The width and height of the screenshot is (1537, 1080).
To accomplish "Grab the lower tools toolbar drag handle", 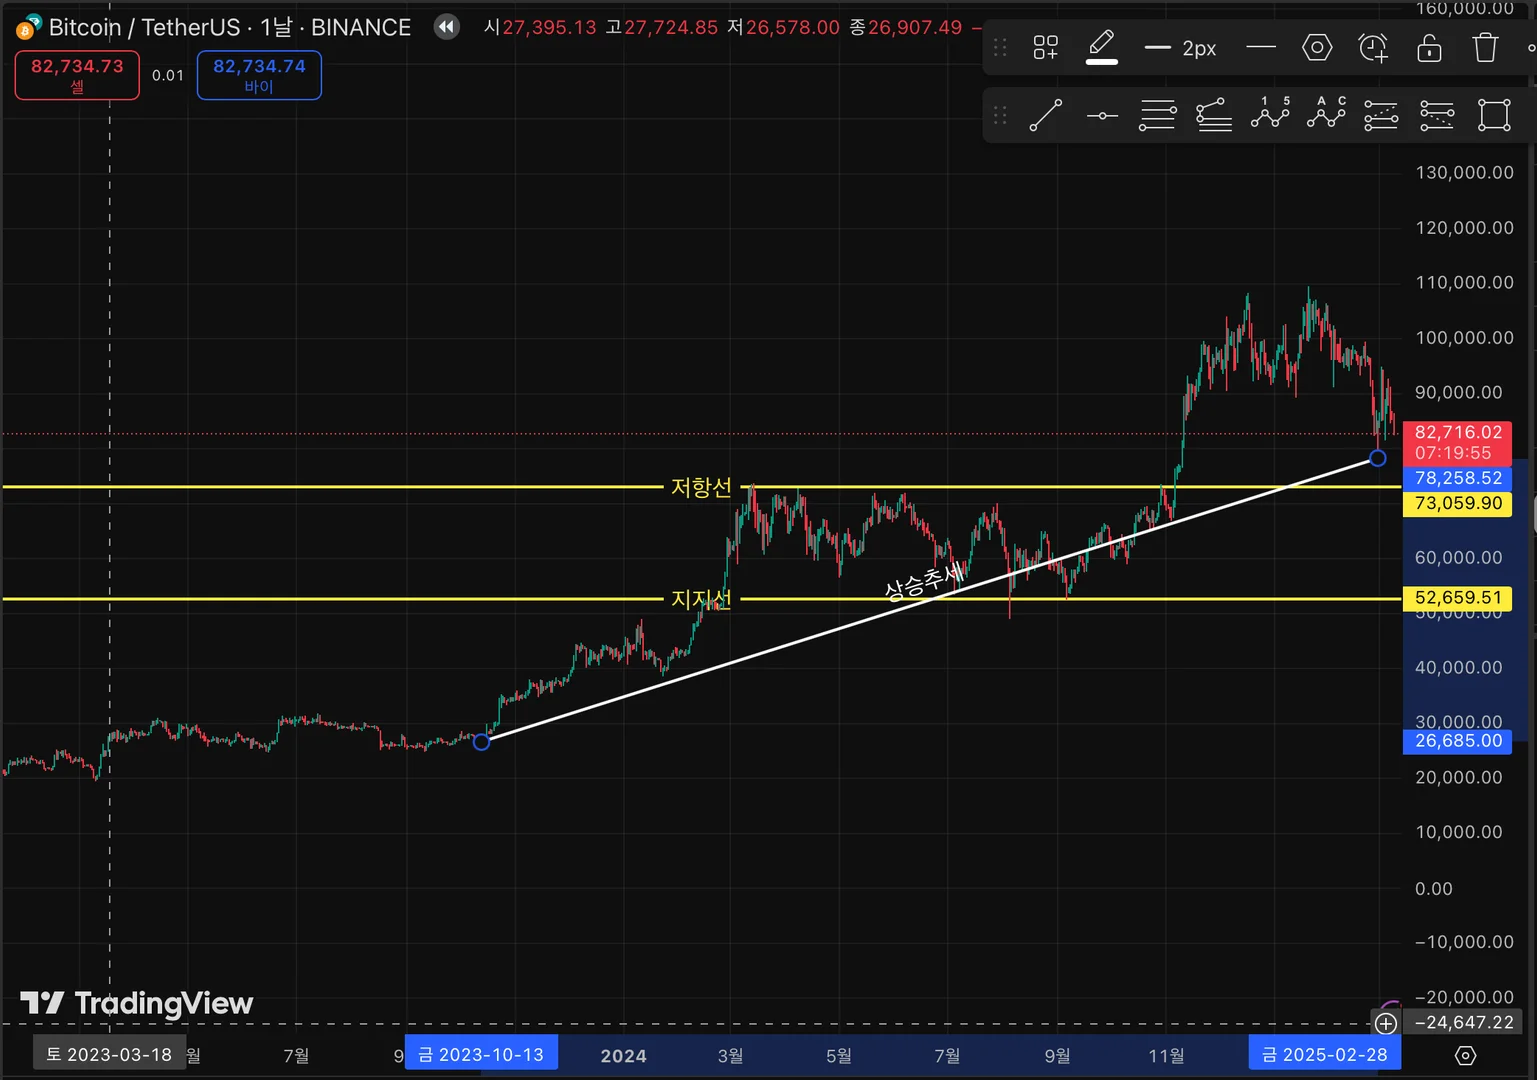I will (x=1000, y=115).
